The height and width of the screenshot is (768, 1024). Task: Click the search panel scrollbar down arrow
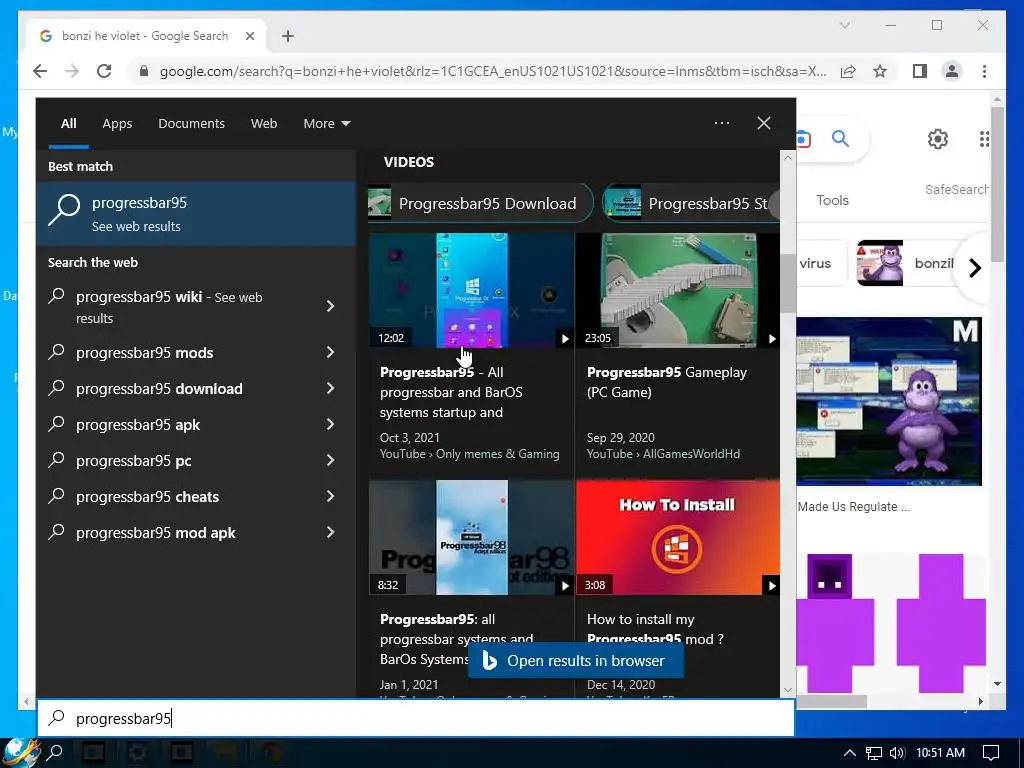click(x=788, y=690)
